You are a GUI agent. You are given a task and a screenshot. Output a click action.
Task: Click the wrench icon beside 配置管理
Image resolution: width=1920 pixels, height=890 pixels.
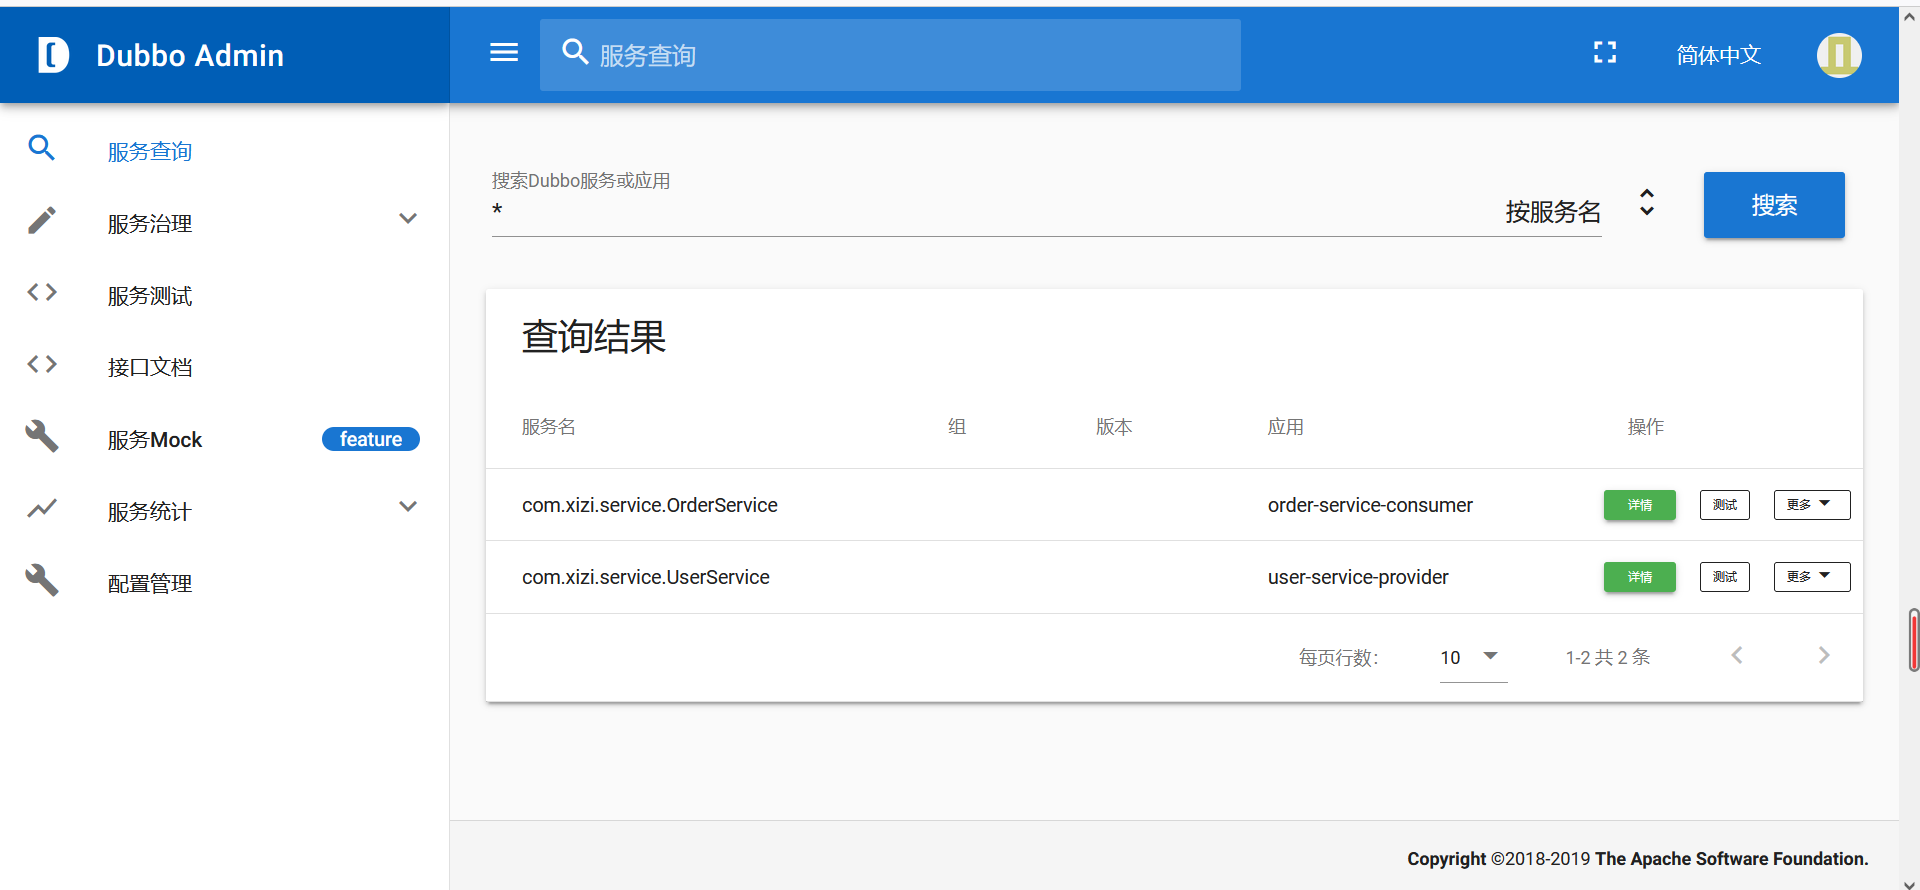click(42, 580)
